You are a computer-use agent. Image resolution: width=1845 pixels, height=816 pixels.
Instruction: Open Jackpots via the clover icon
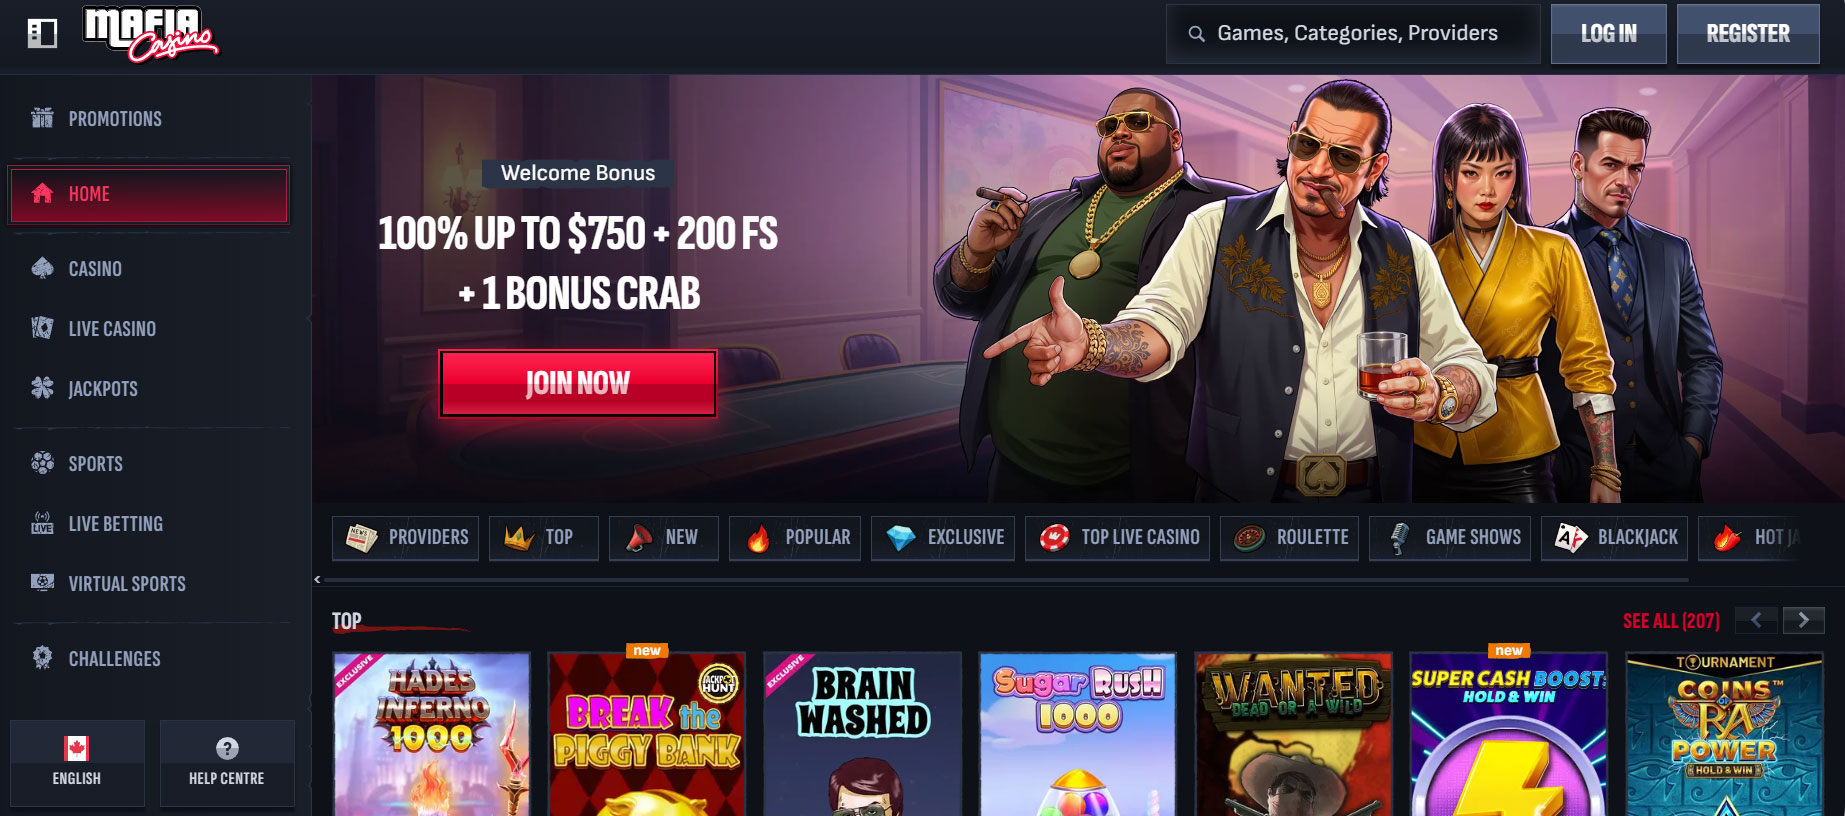coord(42,388)
